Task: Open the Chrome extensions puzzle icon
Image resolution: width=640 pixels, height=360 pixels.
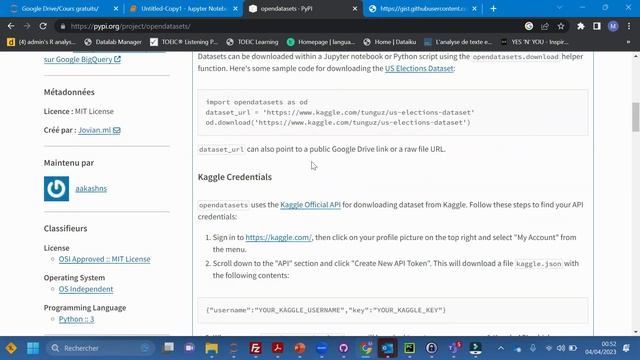Action: click(580, 26)
